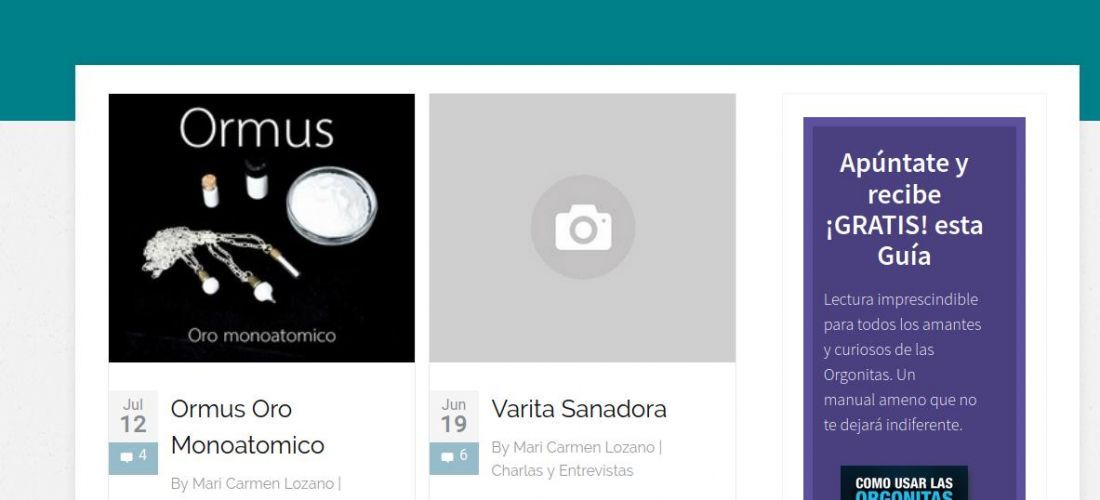Click the Jun 19 date badge

tap(454, 417)
